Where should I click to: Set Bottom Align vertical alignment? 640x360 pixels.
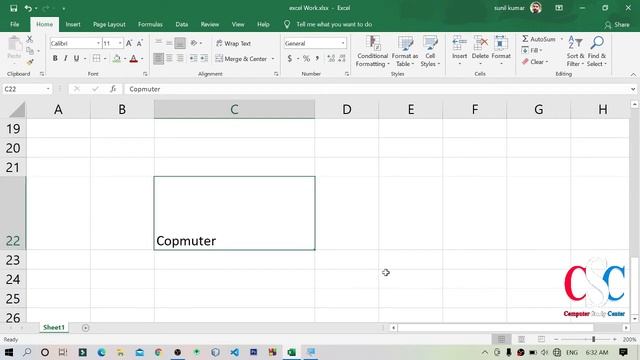(x=180, y=43)
